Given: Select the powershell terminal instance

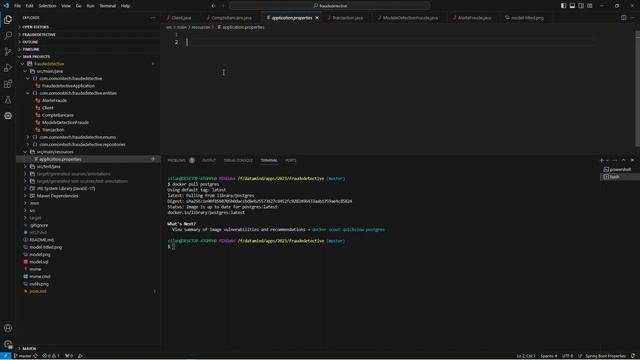Looking at the screenshot, I should click(x=620, y=169).
